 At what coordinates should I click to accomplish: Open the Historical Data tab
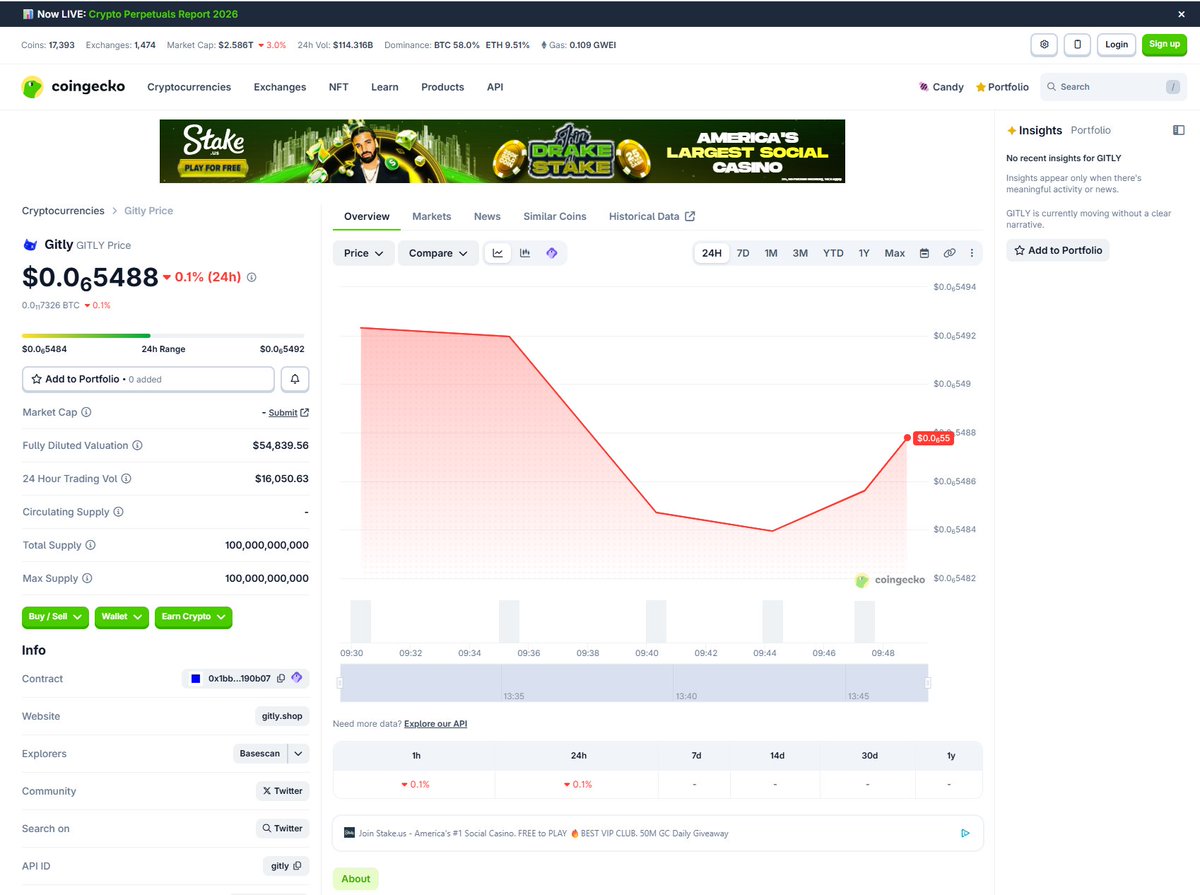[x=652, y=216]
